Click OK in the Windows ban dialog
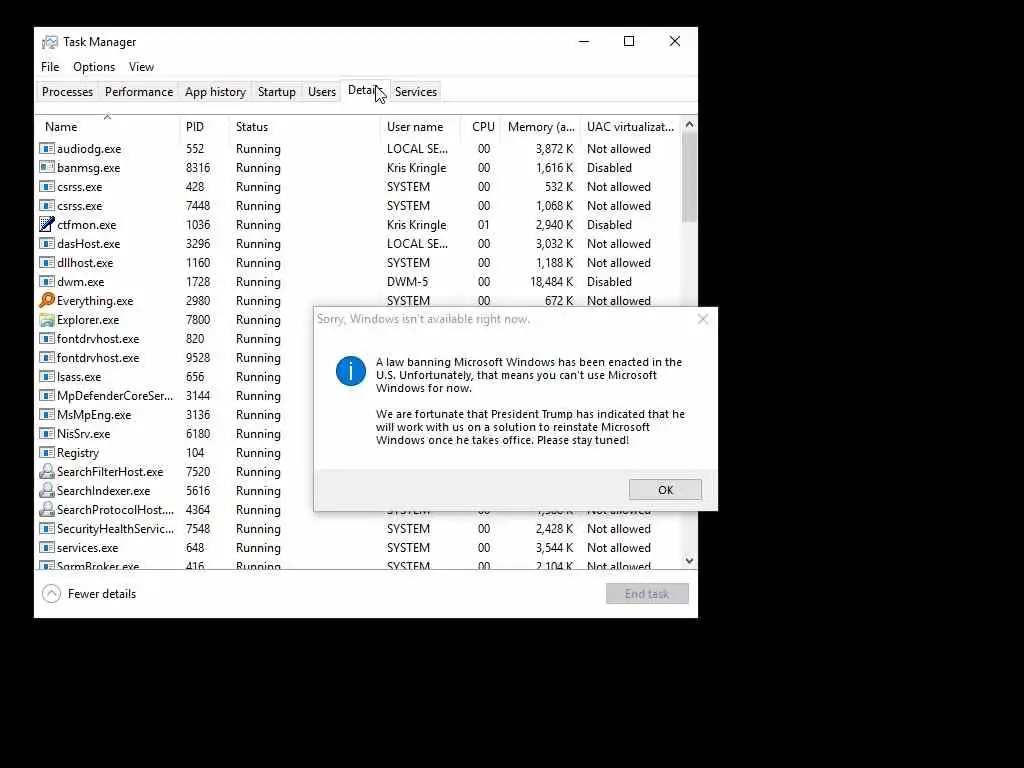Viewport: 1024px width, 768px height. [x=665, y=490]
